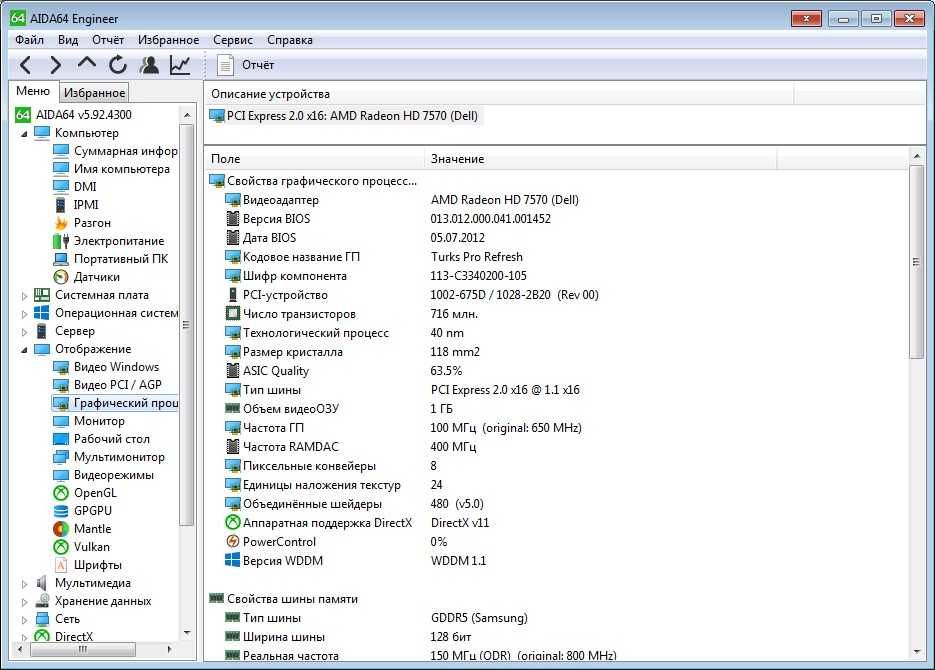Click the Отчёт toolbar button label
The image size is (935, 670).
(258, 65)
